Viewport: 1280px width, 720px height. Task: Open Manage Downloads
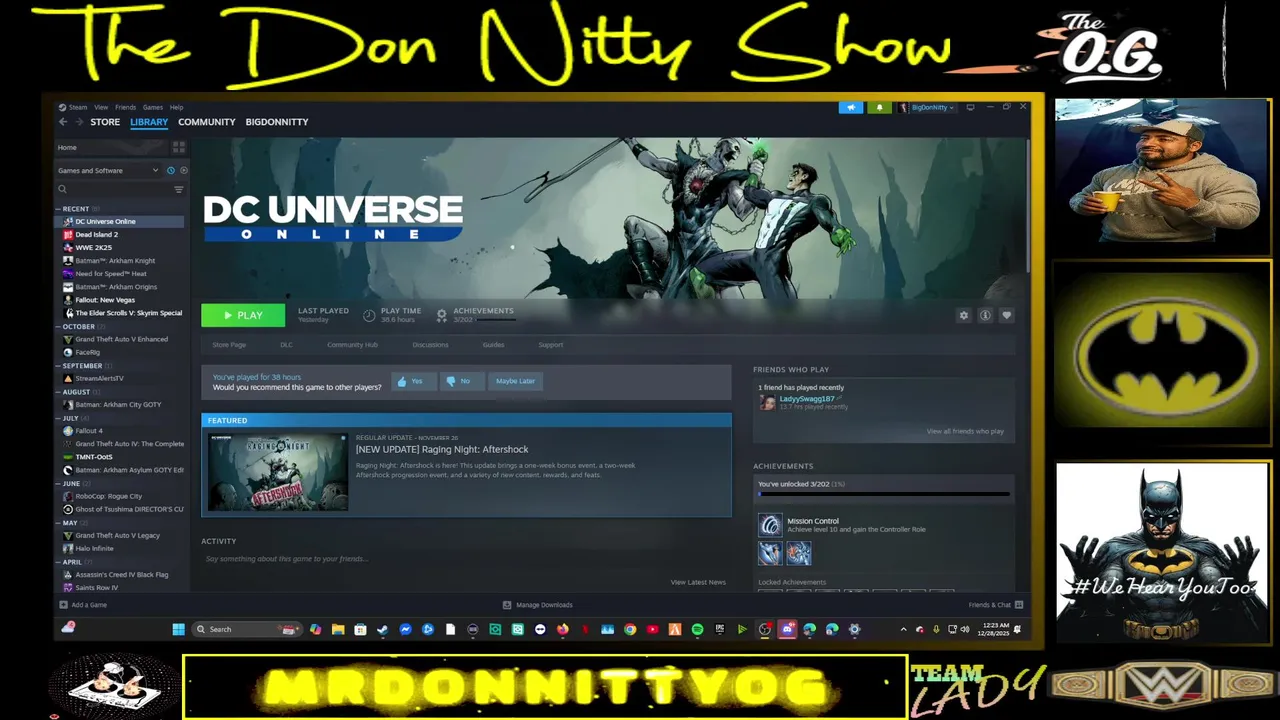[x=538, y=605]
